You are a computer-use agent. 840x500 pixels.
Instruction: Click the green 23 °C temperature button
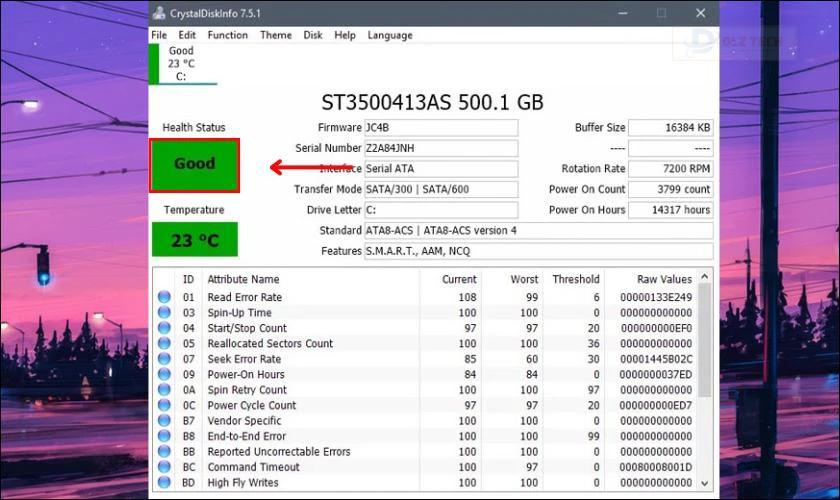click(x=195, y=240)
